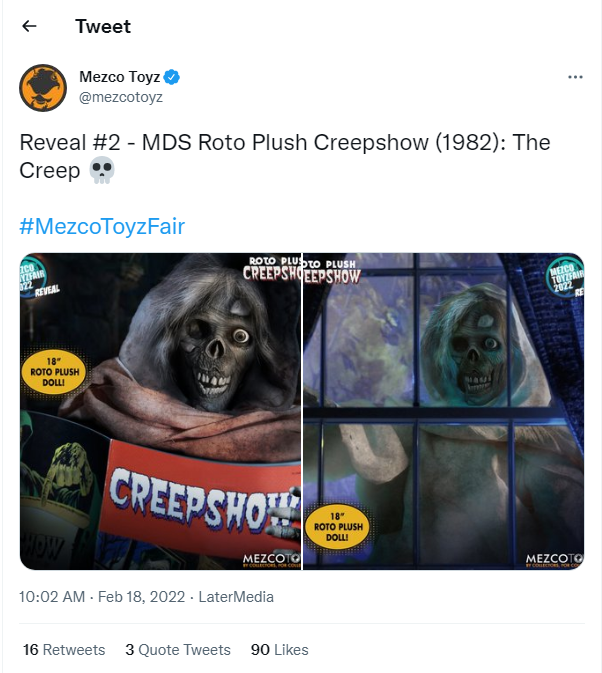Go back using the left arrow icon
The height and width of the screenshot is (673, 602).
coord(29,26)
